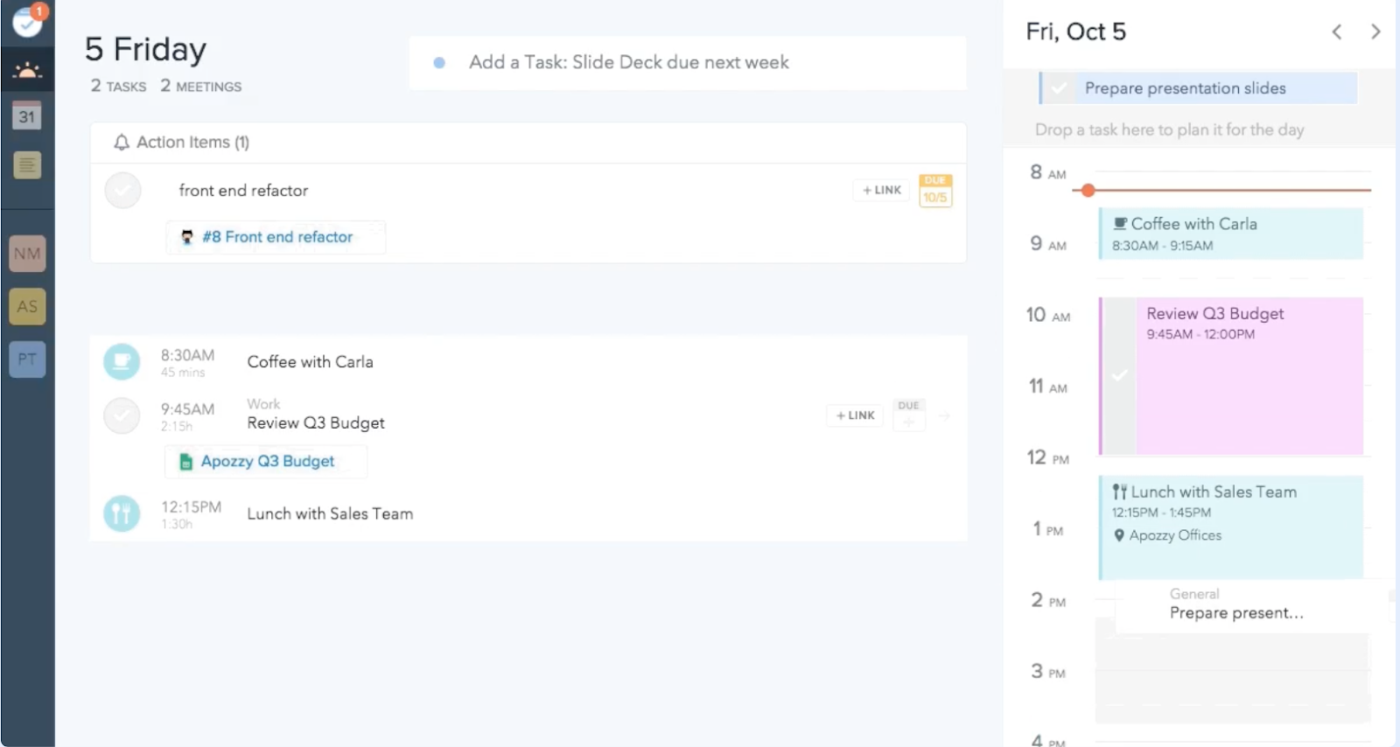Check off the Review Q3 Budget task
1400x747 pixels.
(122, 415)
